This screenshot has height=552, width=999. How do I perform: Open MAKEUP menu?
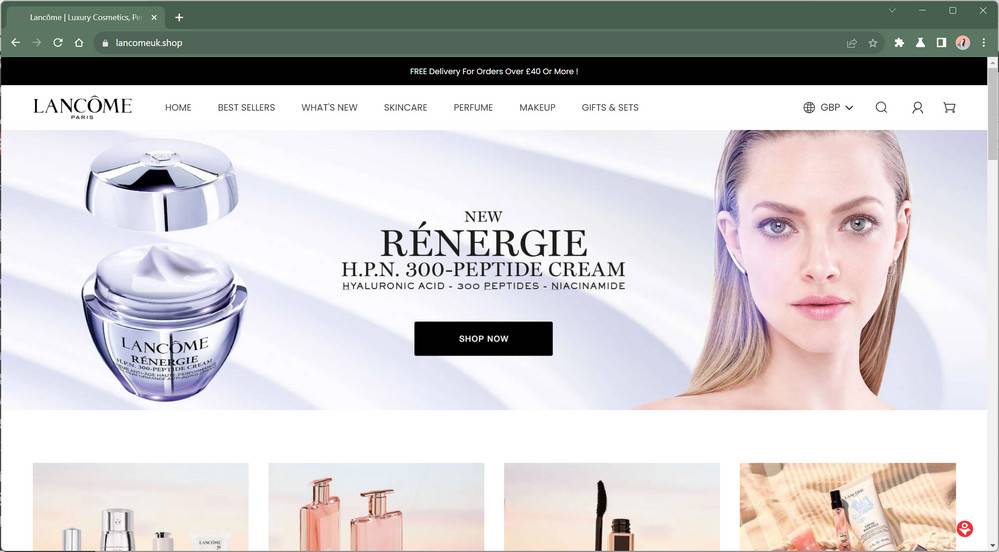[x=537, y=107]
